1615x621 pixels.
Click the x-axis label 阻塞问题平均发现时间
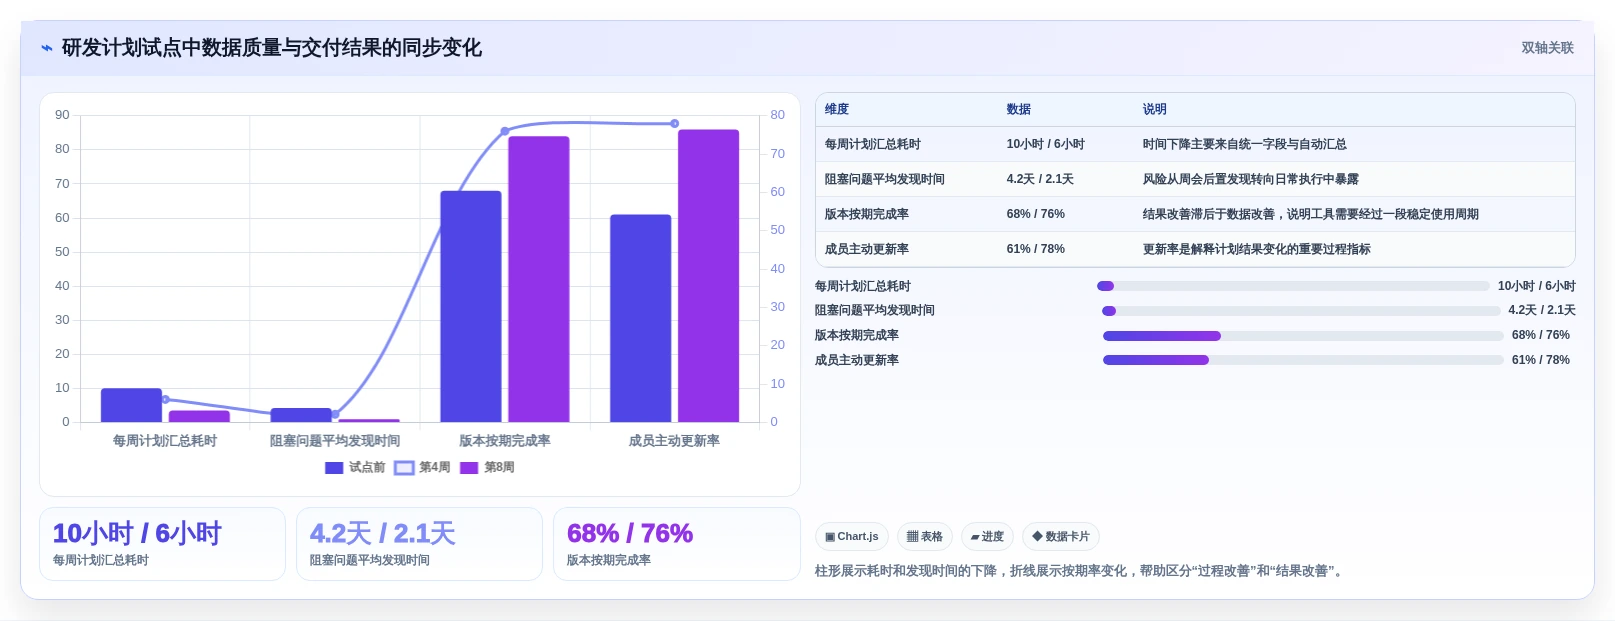[x=335, y=441]
